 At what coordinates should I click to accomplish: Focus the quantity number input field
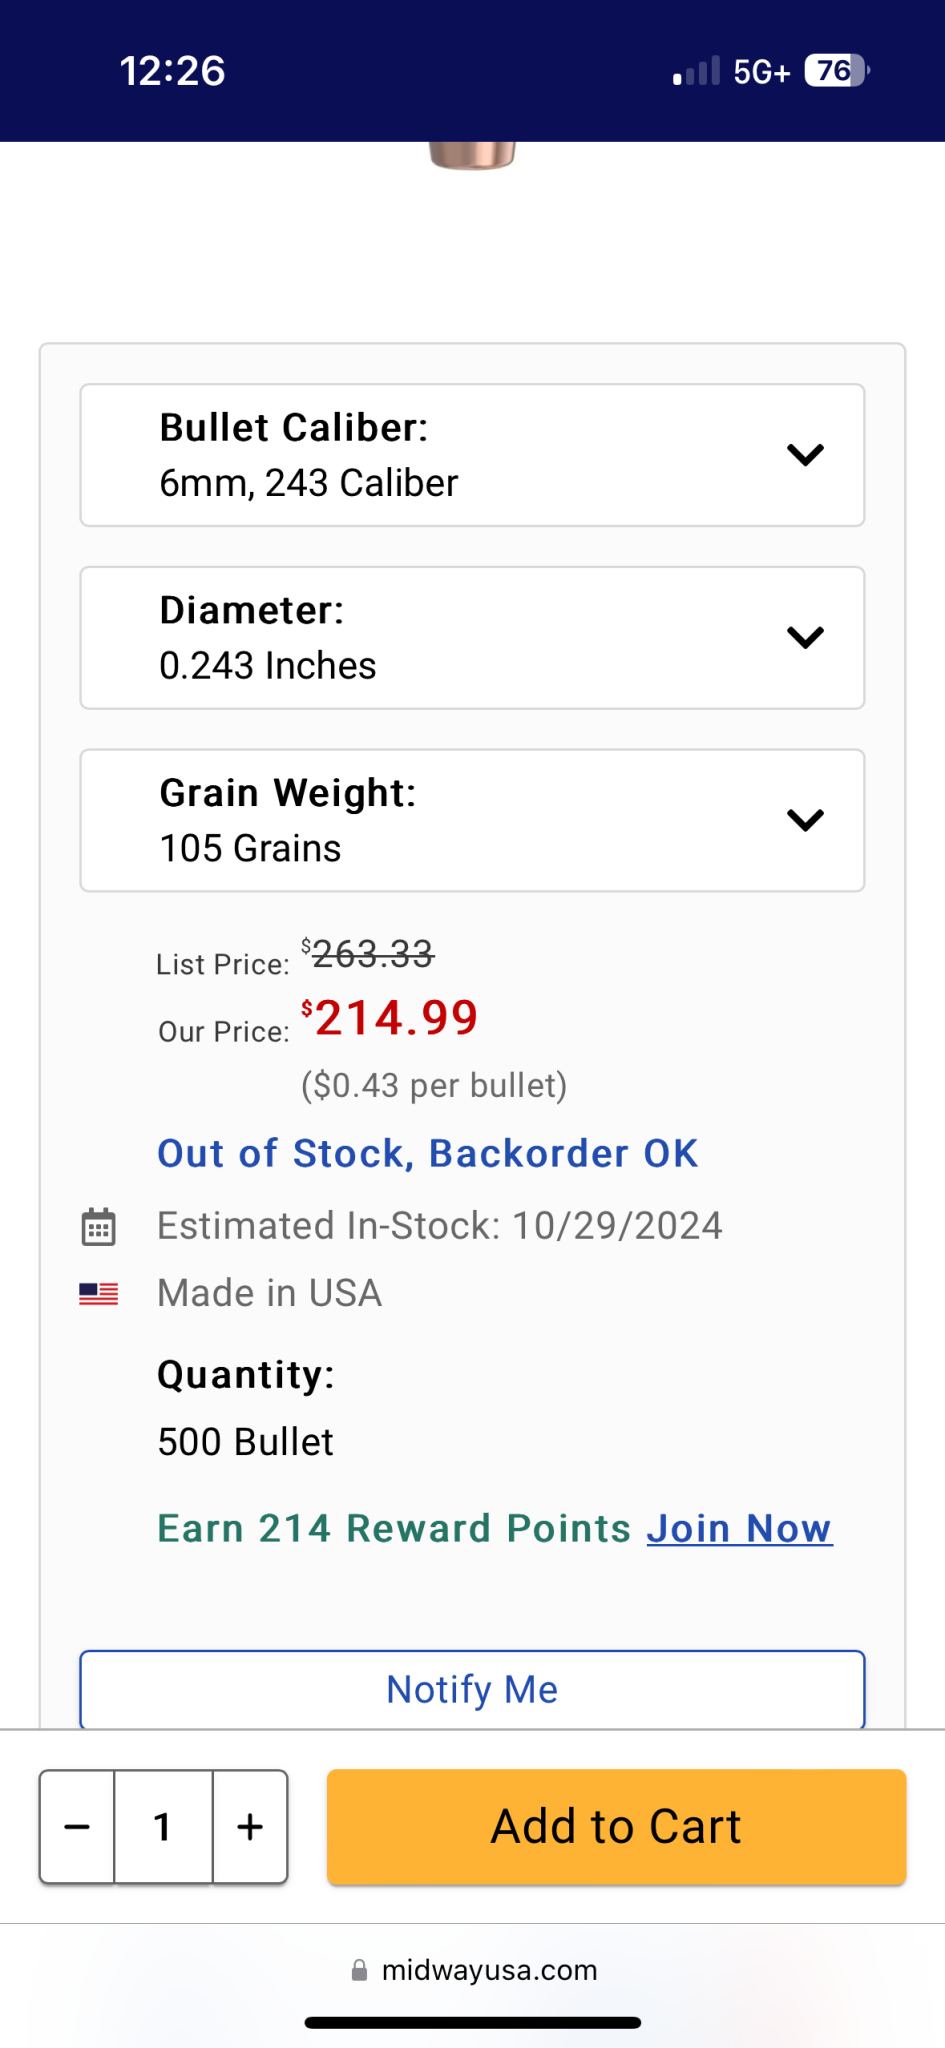tap(163, 1827)
